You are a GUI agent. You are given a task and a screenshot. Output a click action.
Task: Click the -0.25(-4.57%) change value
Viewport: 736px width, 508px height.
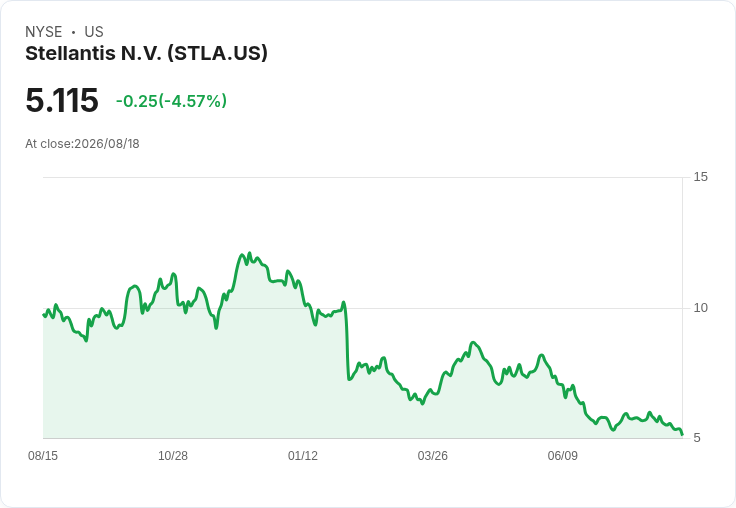point(171,101)
